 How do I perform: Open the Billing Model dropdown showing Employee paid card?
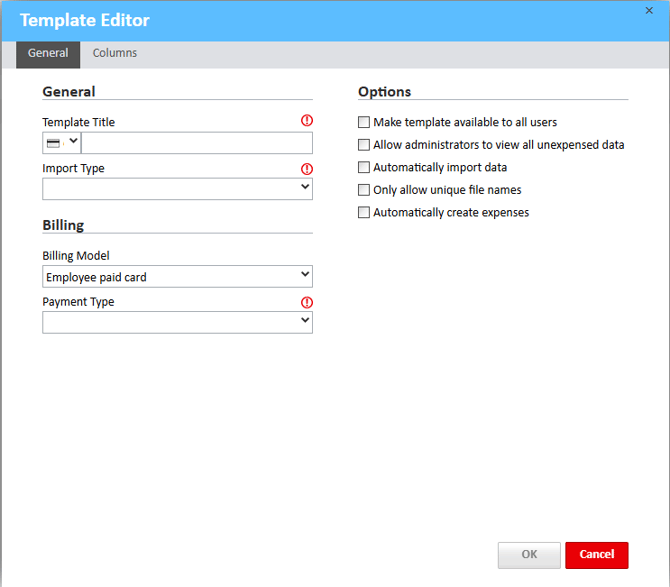(x=177, y=276)
